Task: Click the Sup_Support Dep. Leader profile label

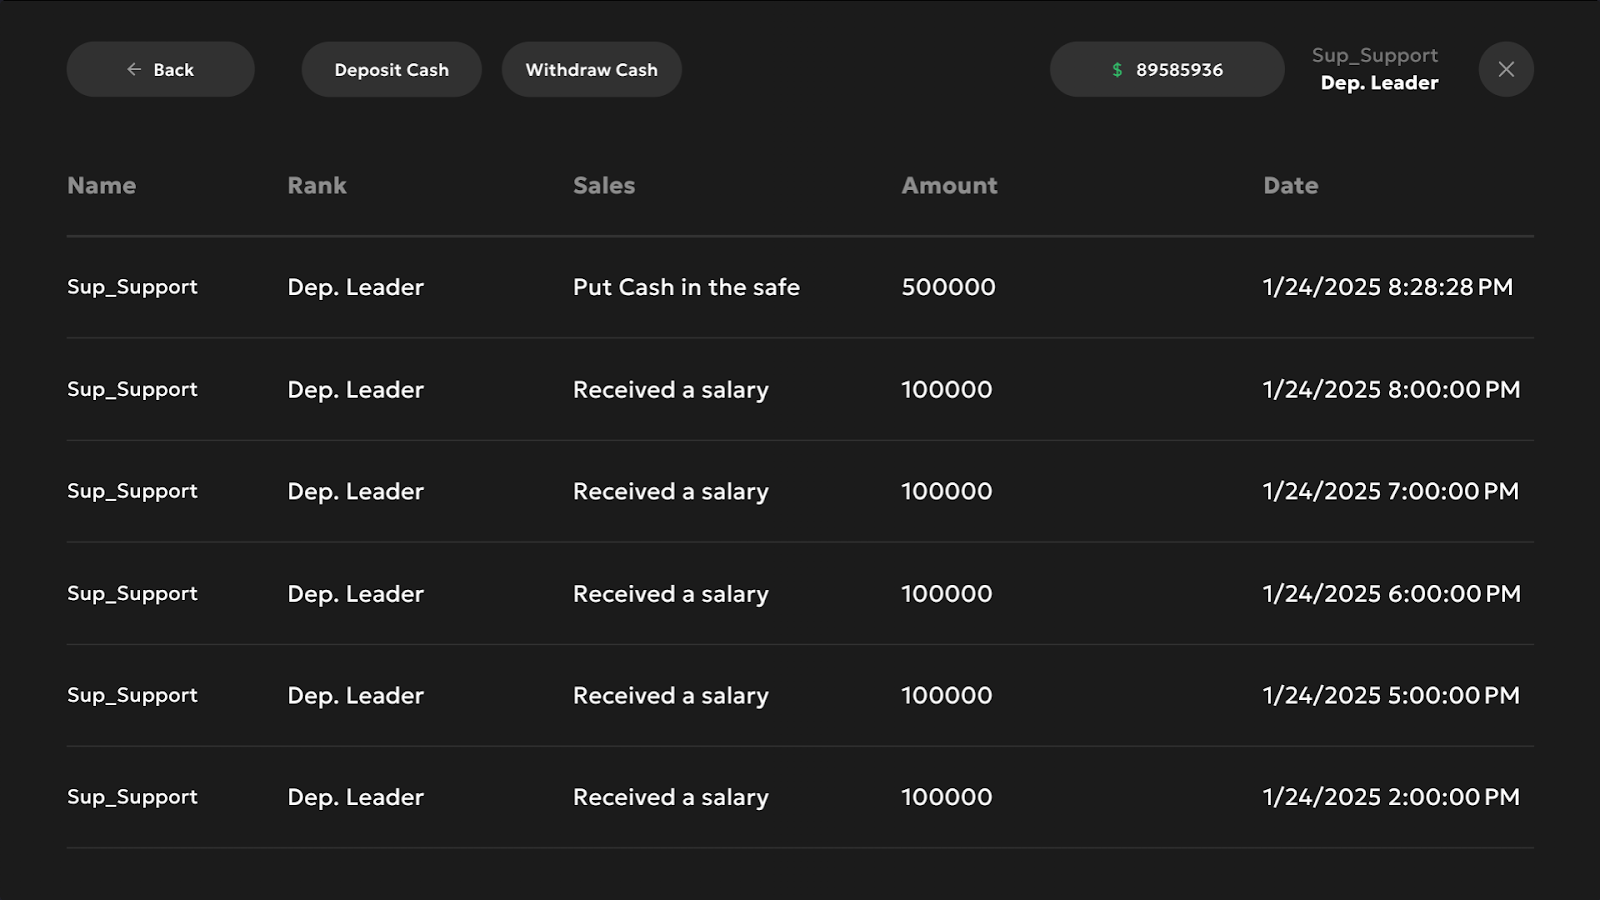Action: [1376, 69]
